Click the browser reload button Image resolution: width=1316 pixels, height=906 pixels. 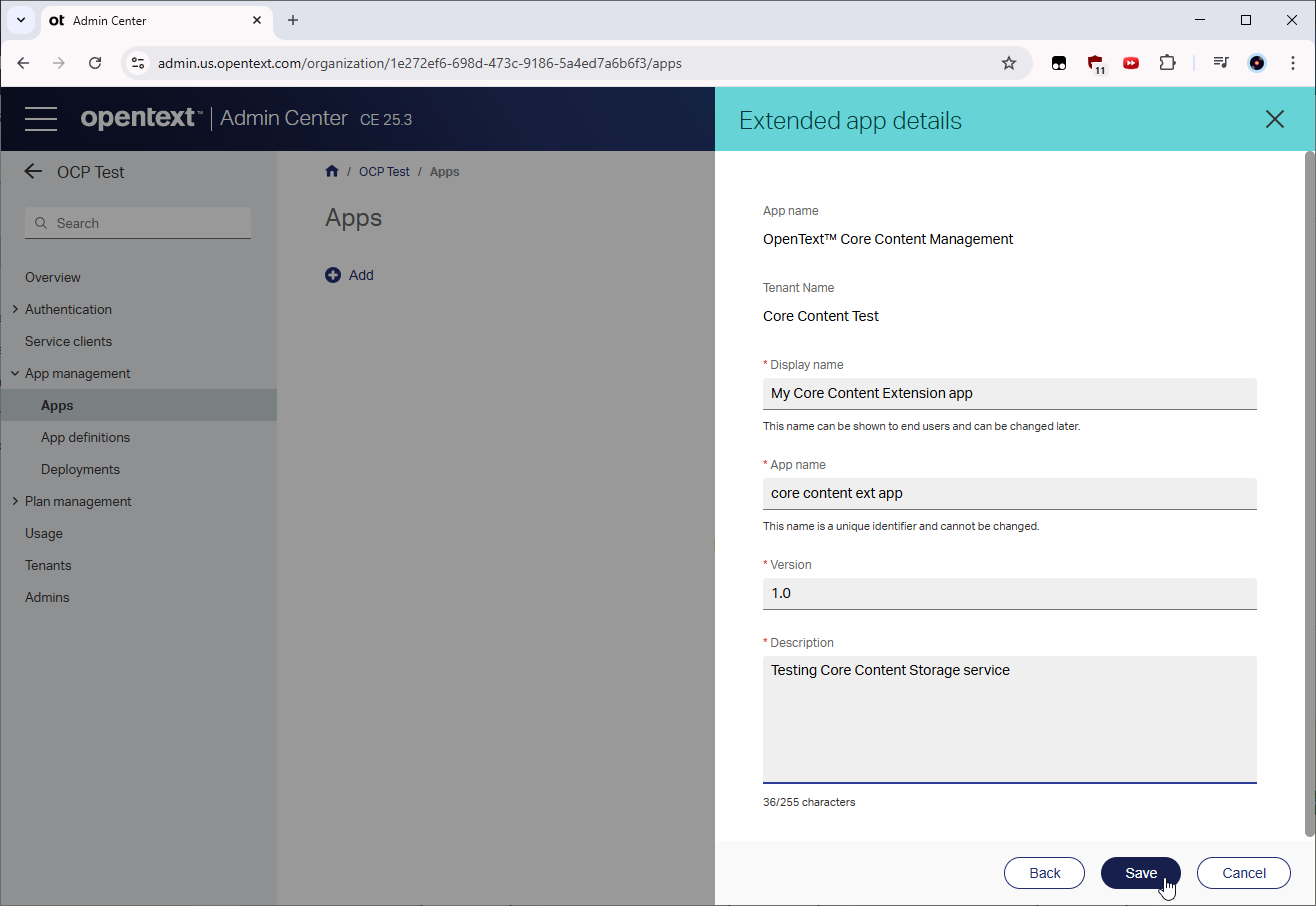point(95,63)
